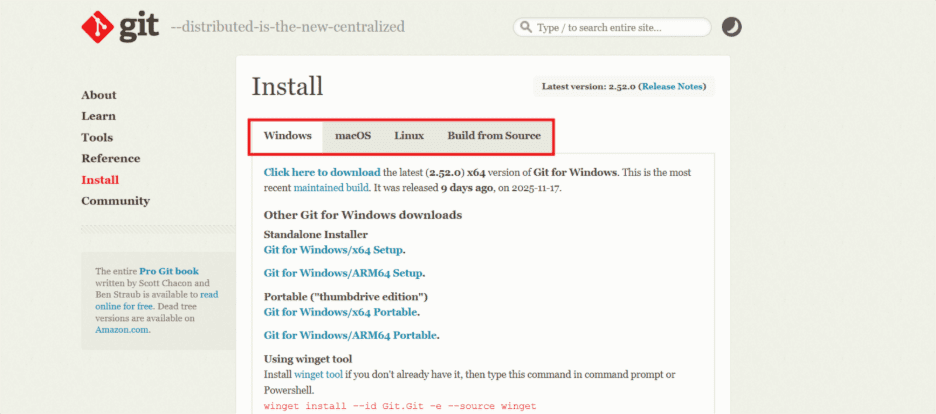Click the magnifier icon in search box
This screenshot has height=414, width=936.
pos(526,27)
